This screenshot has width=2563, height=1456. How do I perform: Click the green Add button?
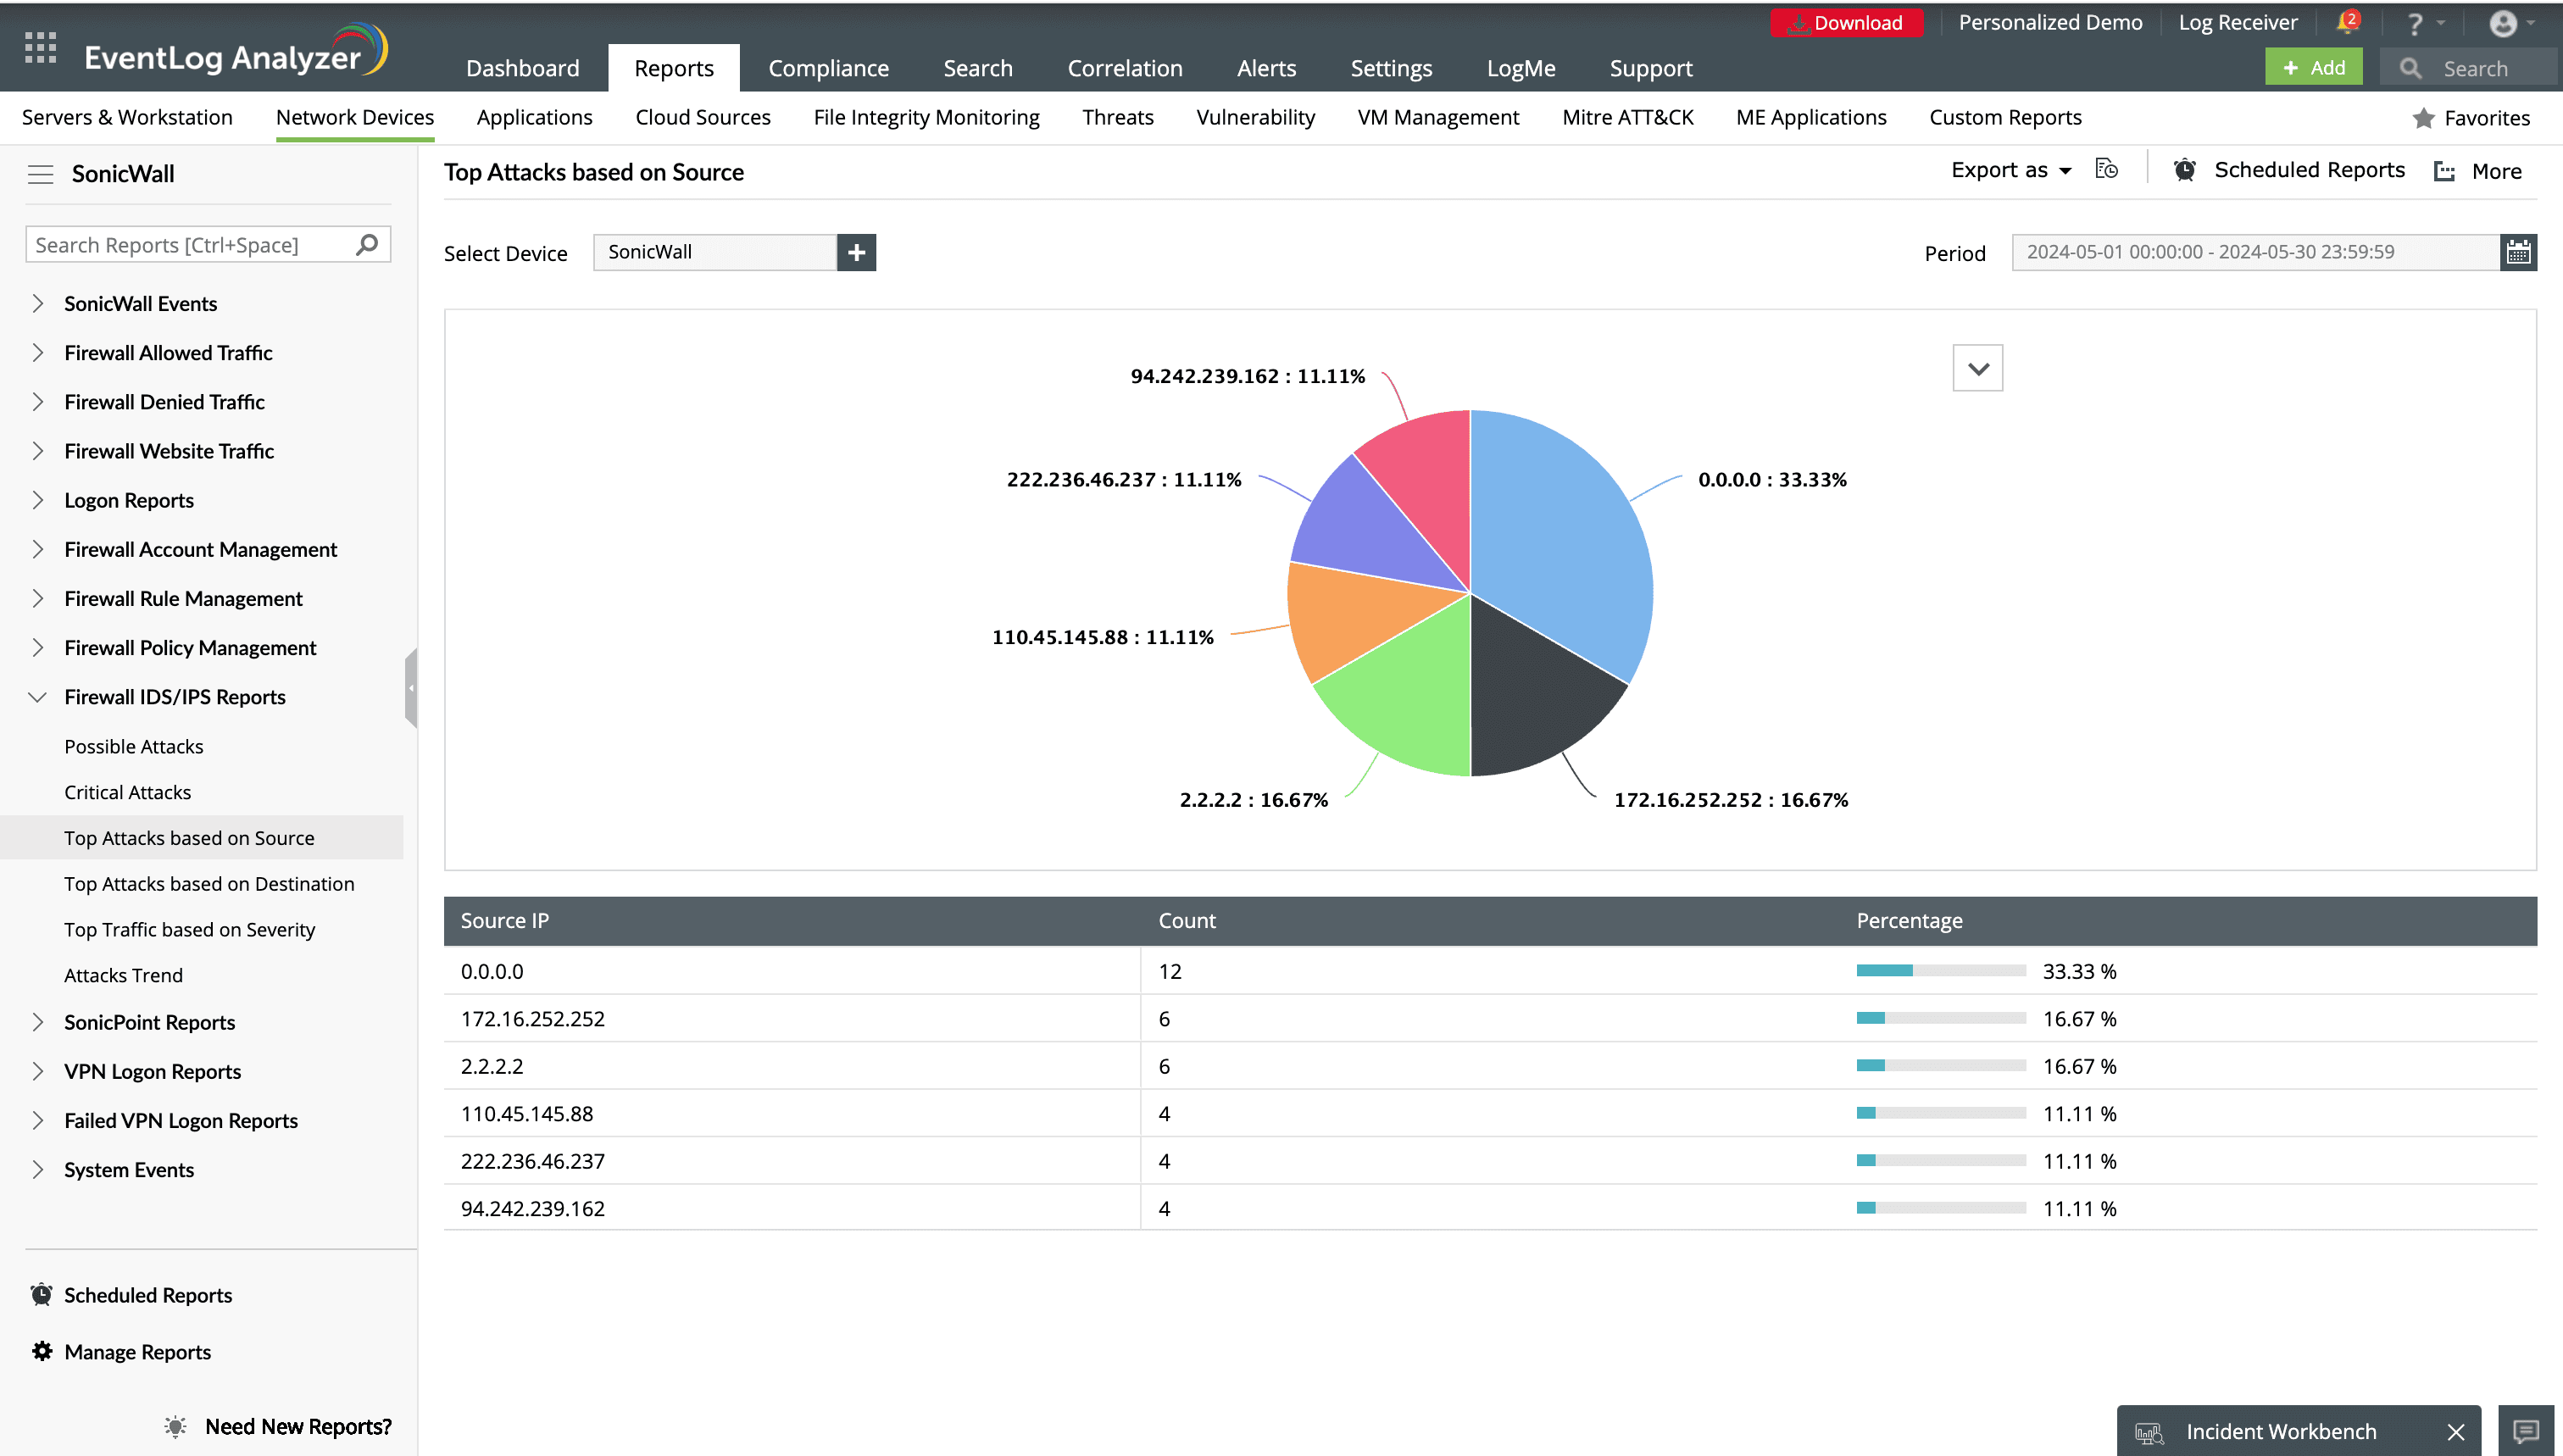(2313, 68)
